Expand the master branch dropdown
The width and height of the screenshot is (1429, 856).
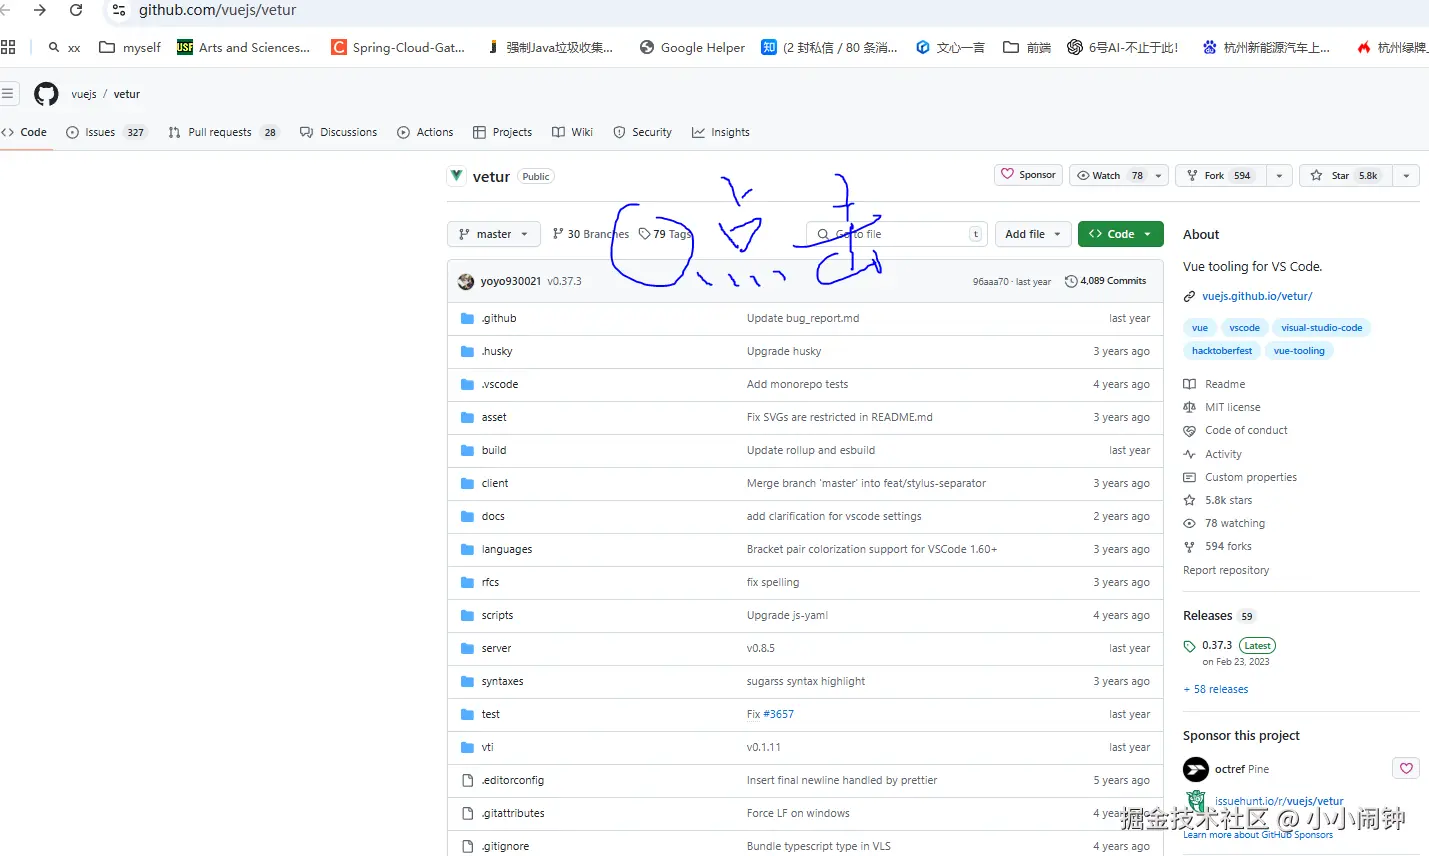tap(494, 234)
